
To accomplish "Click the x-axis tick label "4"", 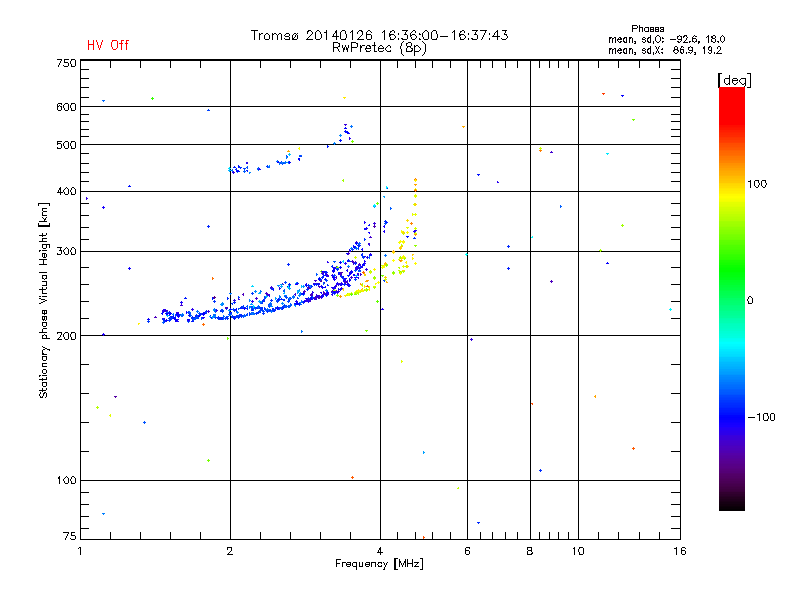I will pos(380,551).
